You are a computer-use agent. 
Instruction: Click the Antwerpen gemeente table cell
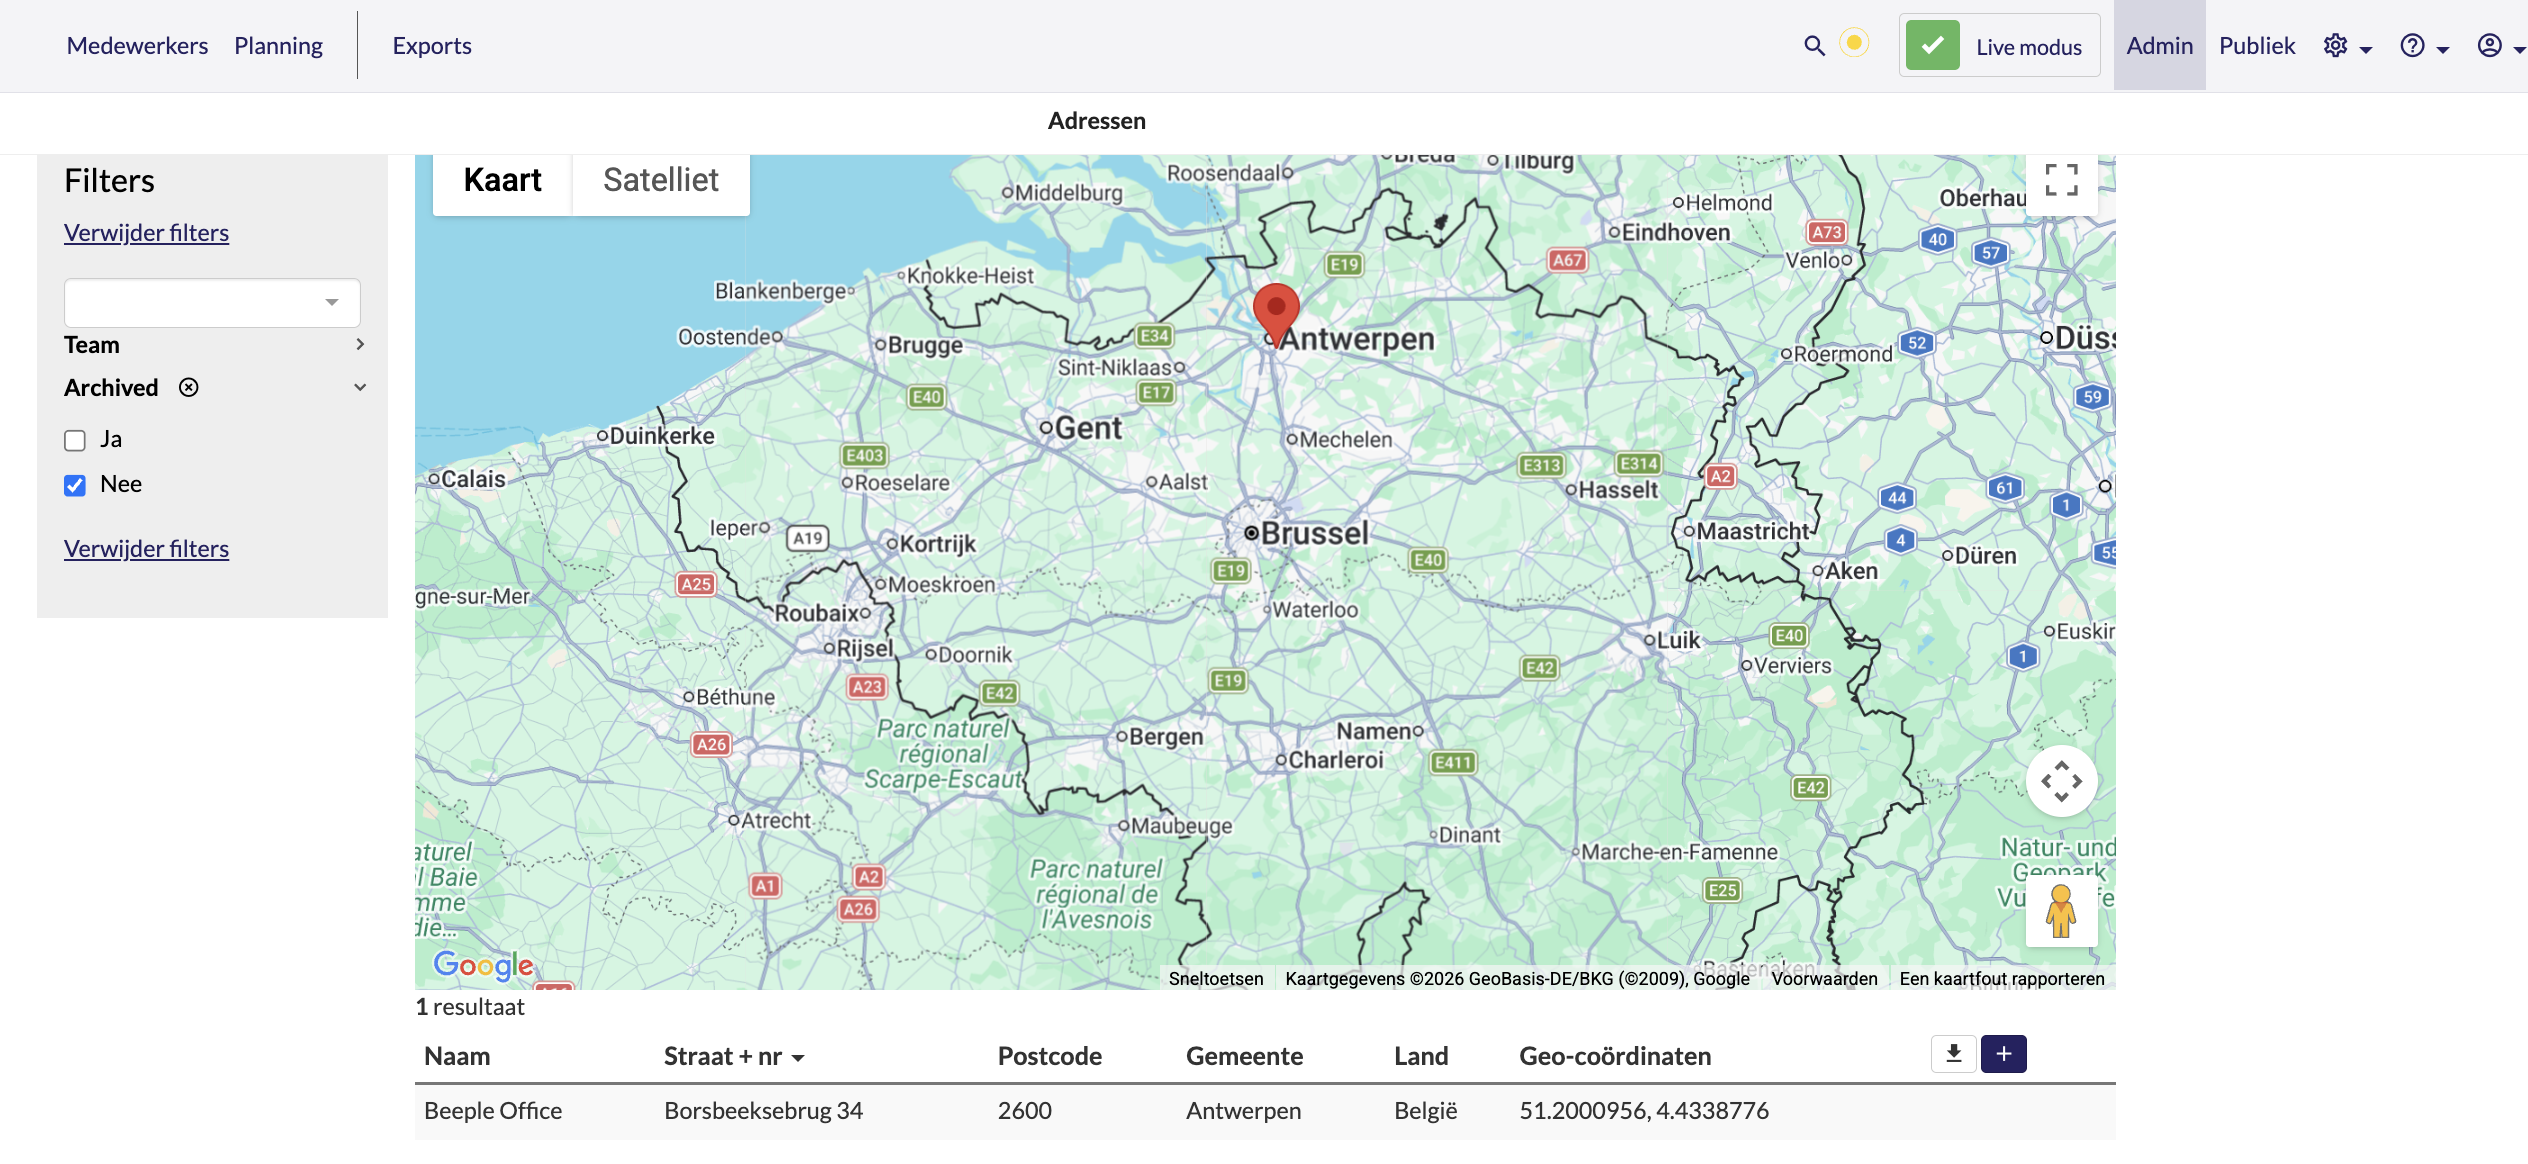click(1243, 1111)
